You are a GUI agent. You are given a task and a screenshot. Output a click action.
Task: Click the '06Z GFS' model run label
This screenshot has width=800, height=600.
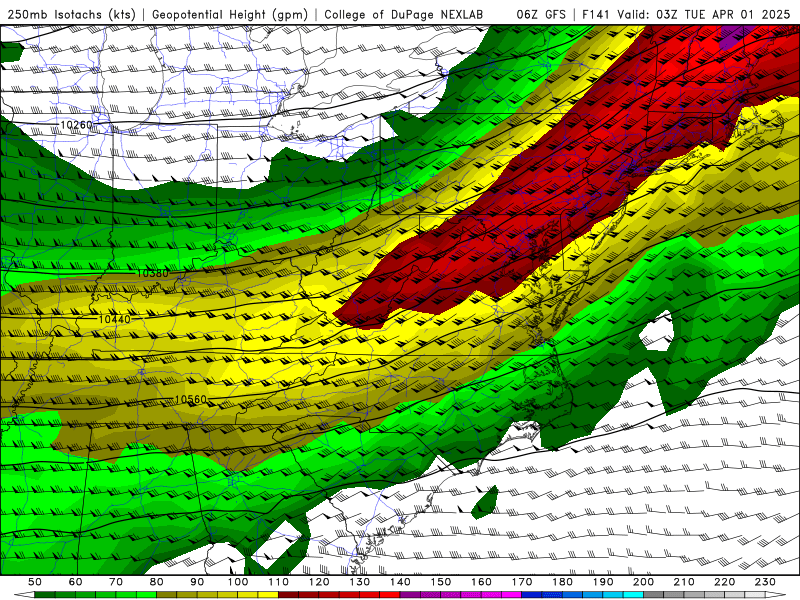tap(541, 14)
